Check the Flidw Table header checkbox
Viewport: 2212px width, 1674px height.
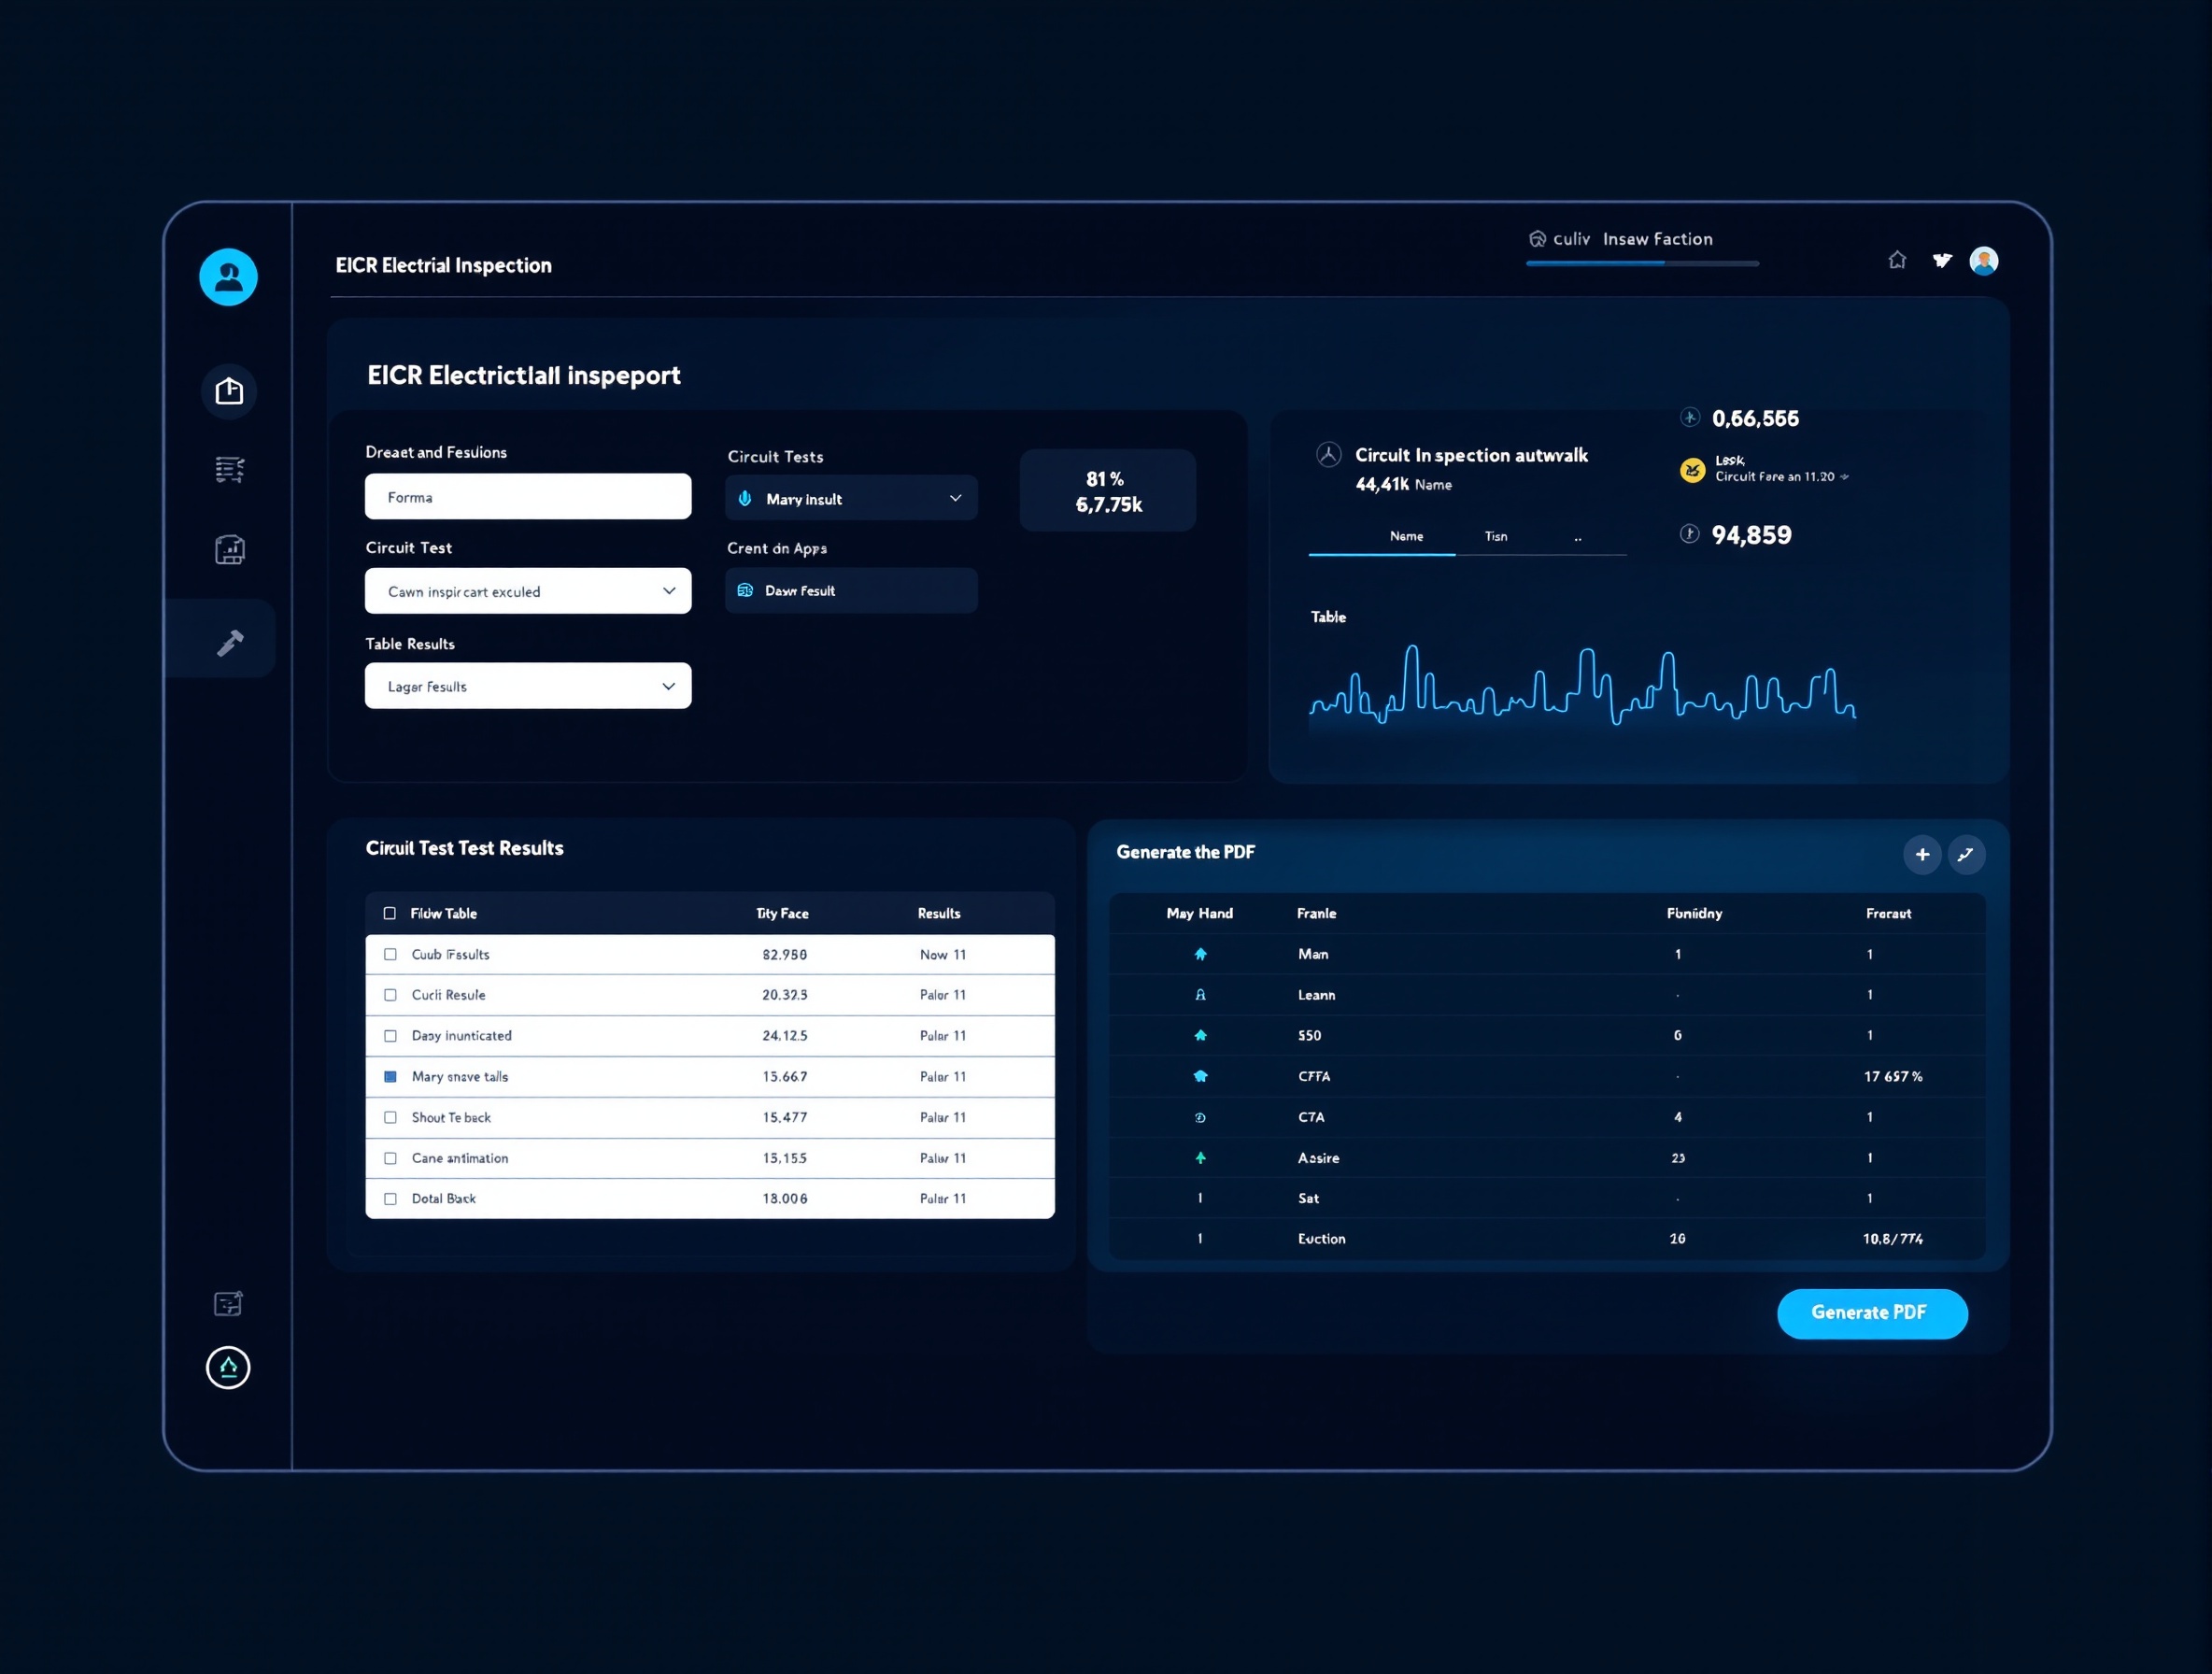point(390,912)
